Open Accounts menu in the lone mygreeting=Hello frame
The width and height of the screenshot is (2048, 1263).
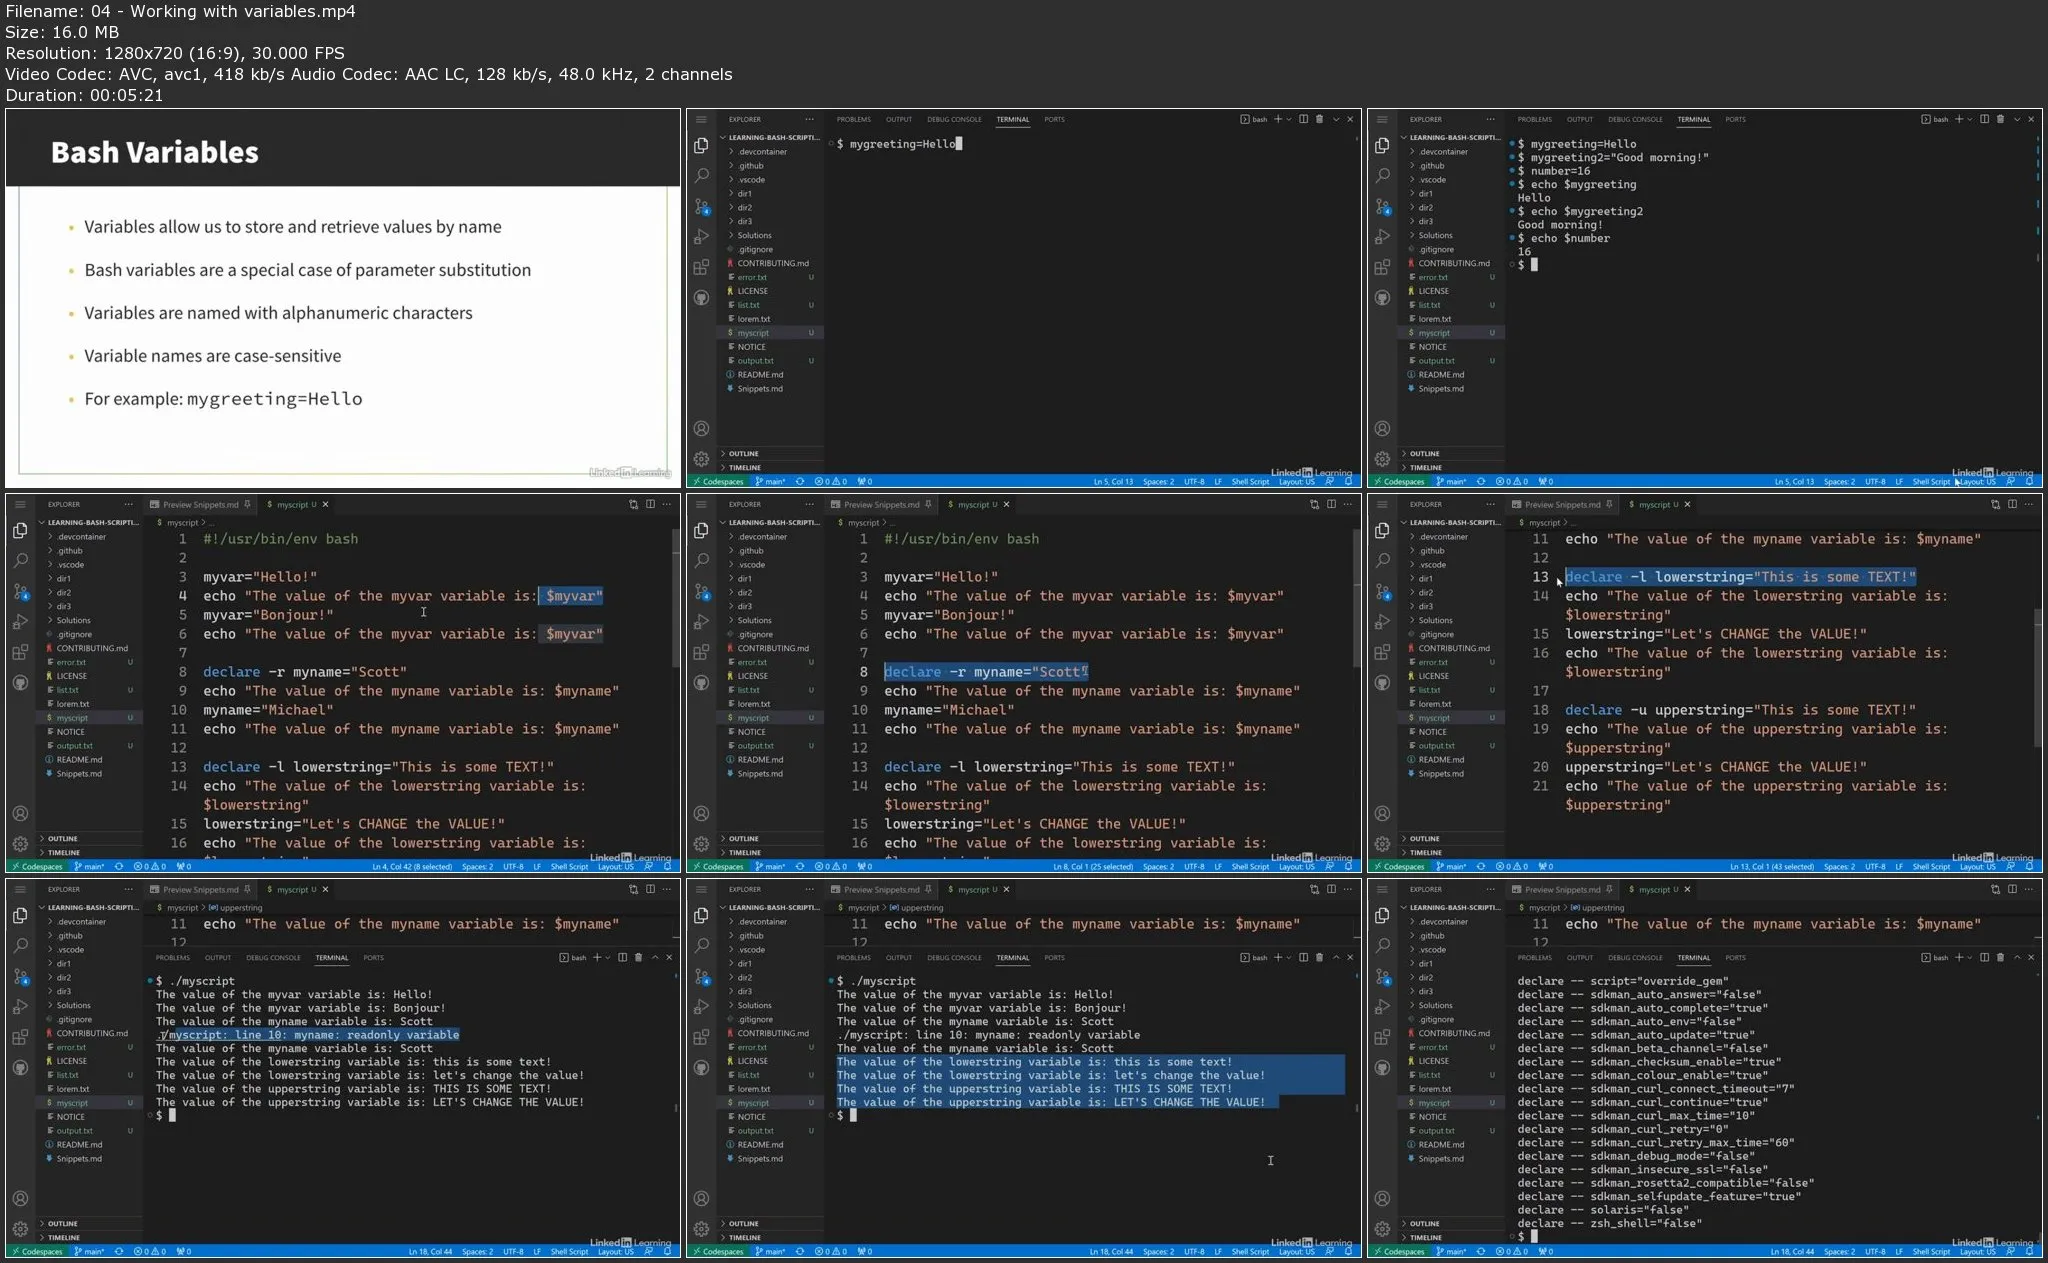701,429
